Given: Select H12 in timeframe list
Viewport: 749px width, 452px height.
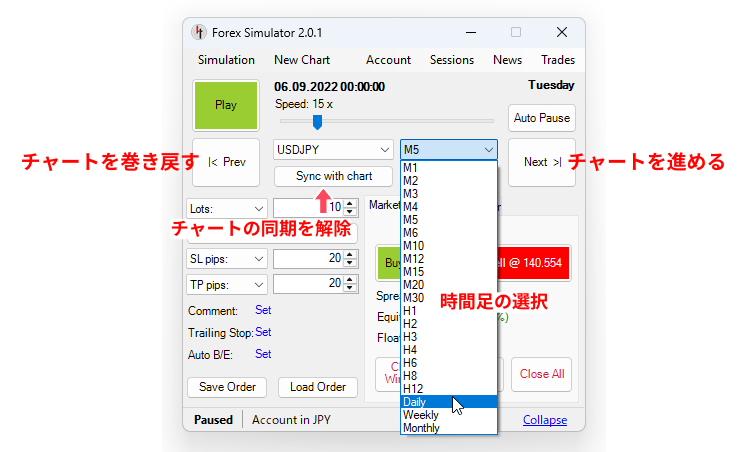Looking at the screenshot, I should pyautogui.click(x=449, y=388).
